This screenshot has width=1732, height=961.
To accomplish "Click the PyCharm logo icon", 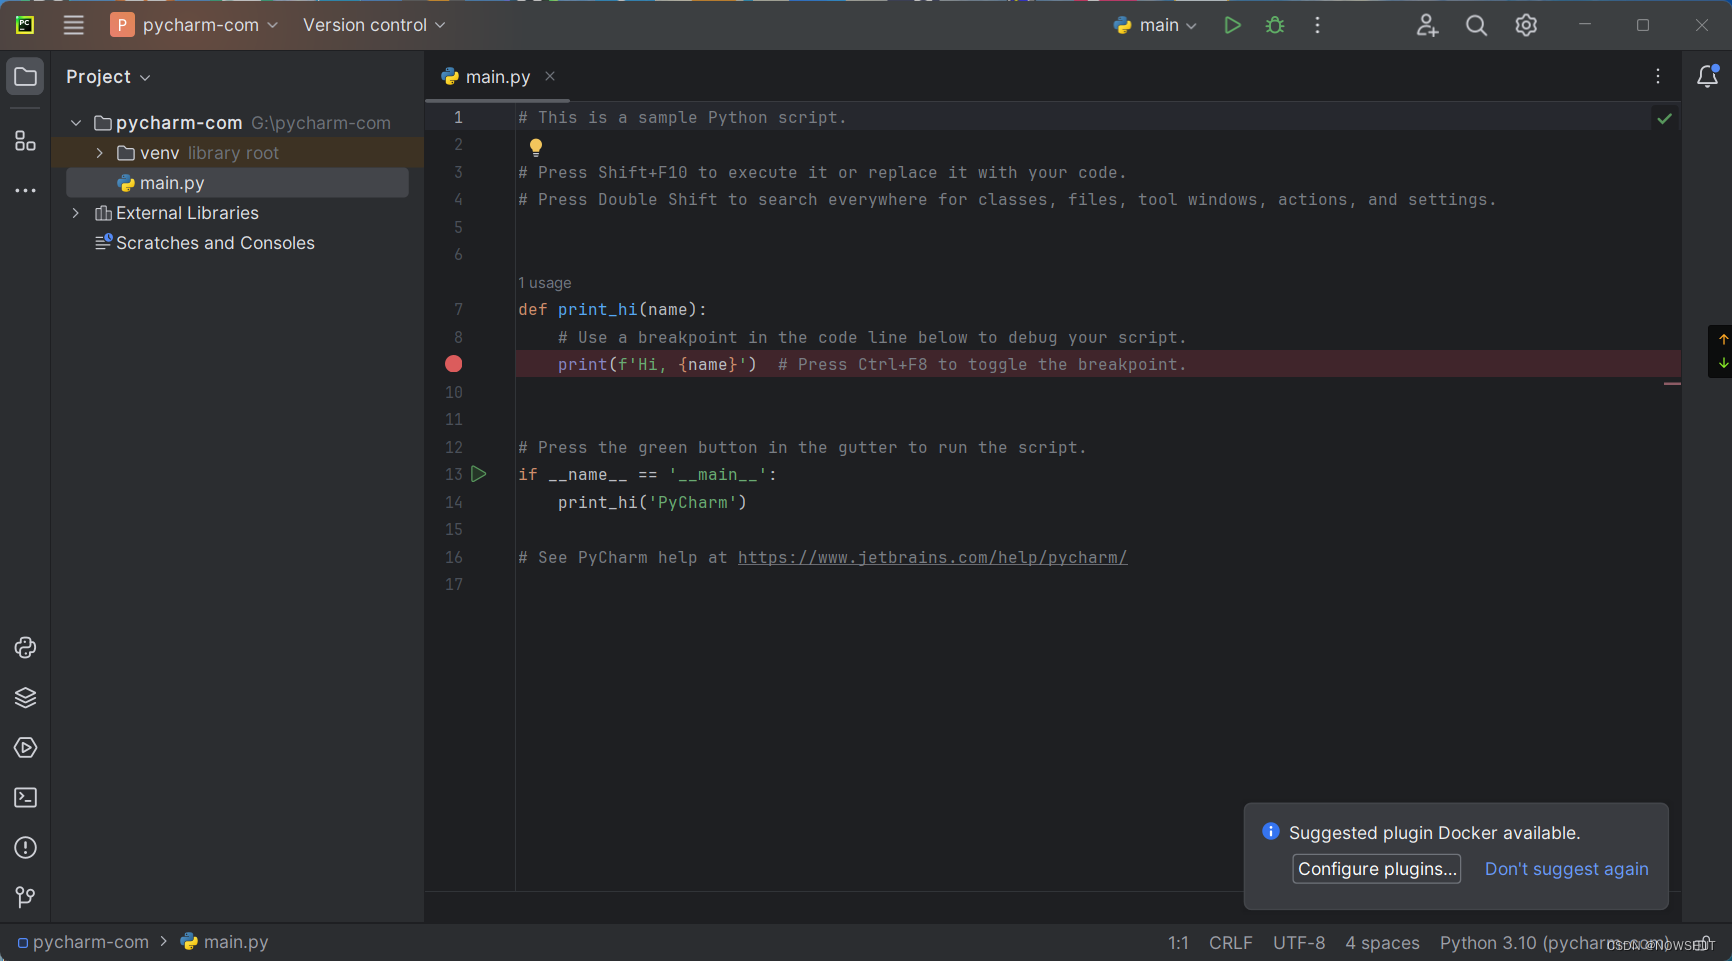I will click(x=25, y=25).
